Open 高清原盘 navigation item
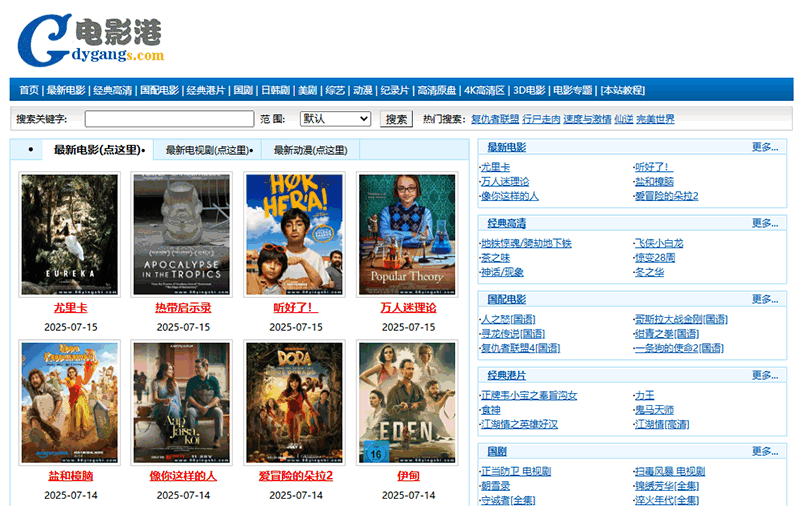800x506 pixels. coord(437,90)
